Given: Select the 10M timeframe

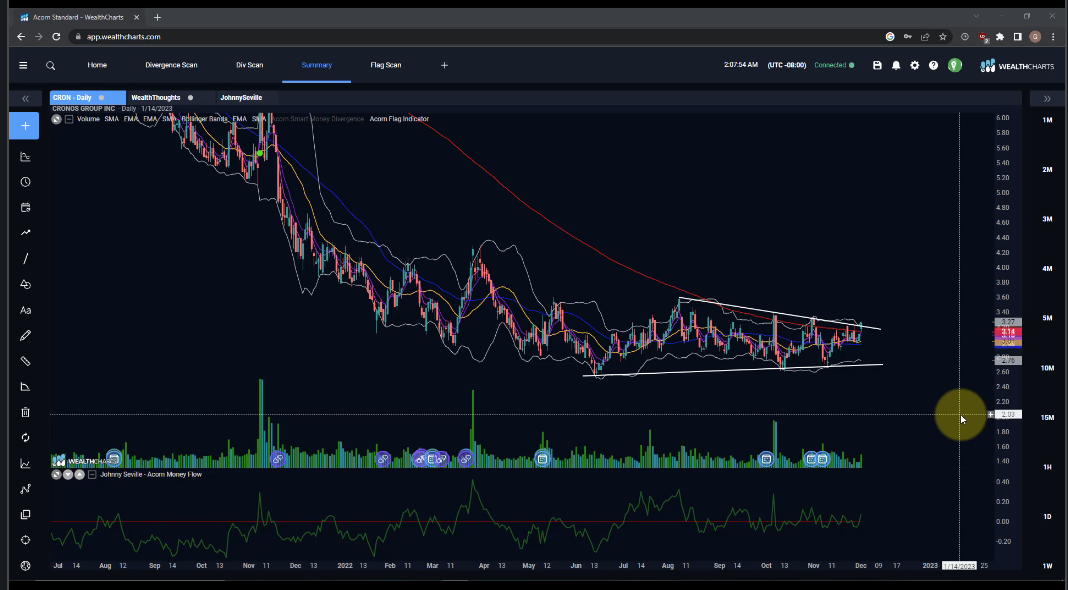Looking at the screenshot, I should coord(1047,368).
